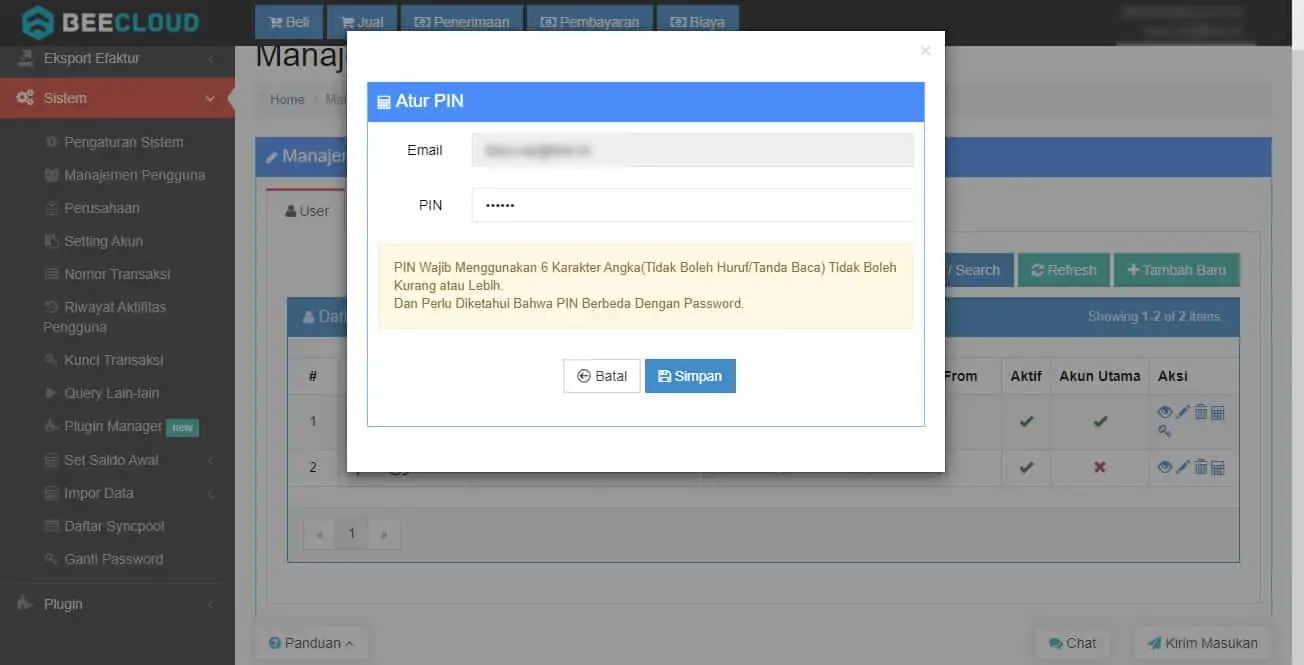Go to pagination page 1
Image resolution: width=1304 pixels, height=665 pixels.
coord(351,534)
